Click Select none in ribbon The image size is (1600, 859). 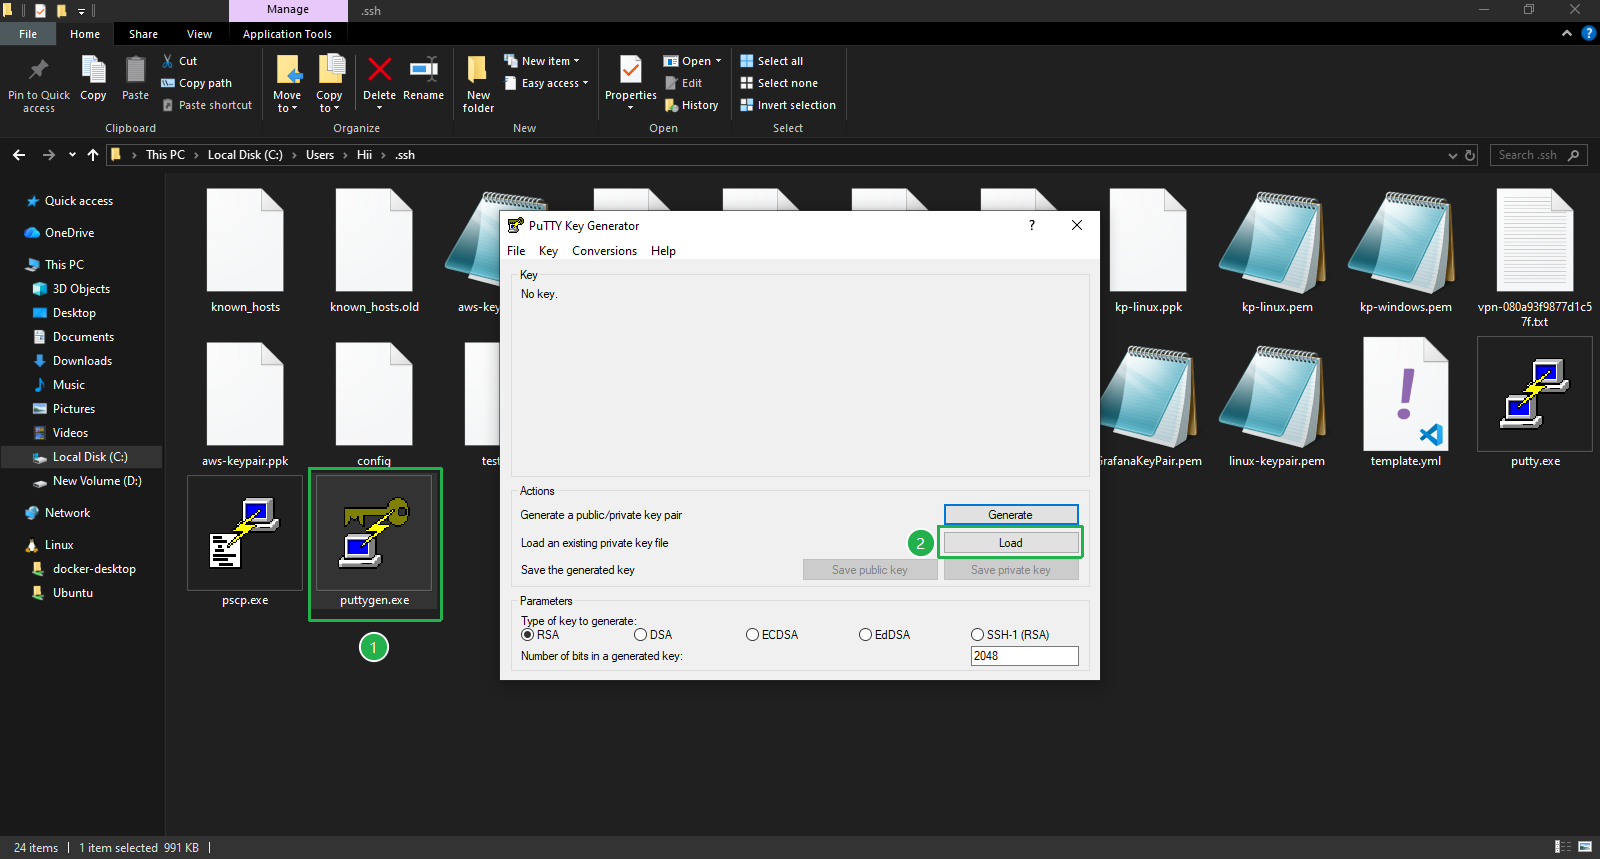pyautogui.click(x=779, y=83)
